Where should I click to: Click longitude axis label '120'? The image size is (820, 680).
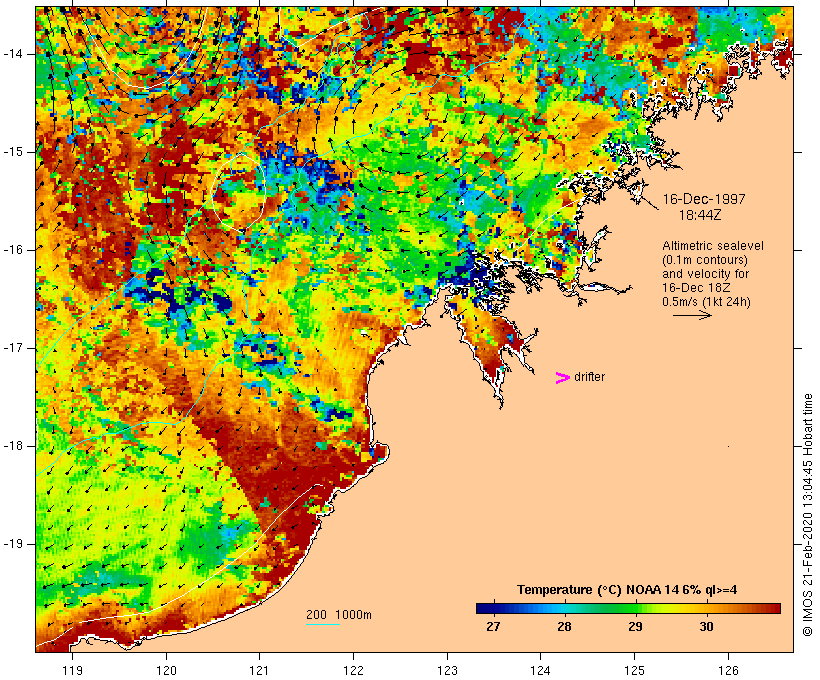click(x=166, y=670)
